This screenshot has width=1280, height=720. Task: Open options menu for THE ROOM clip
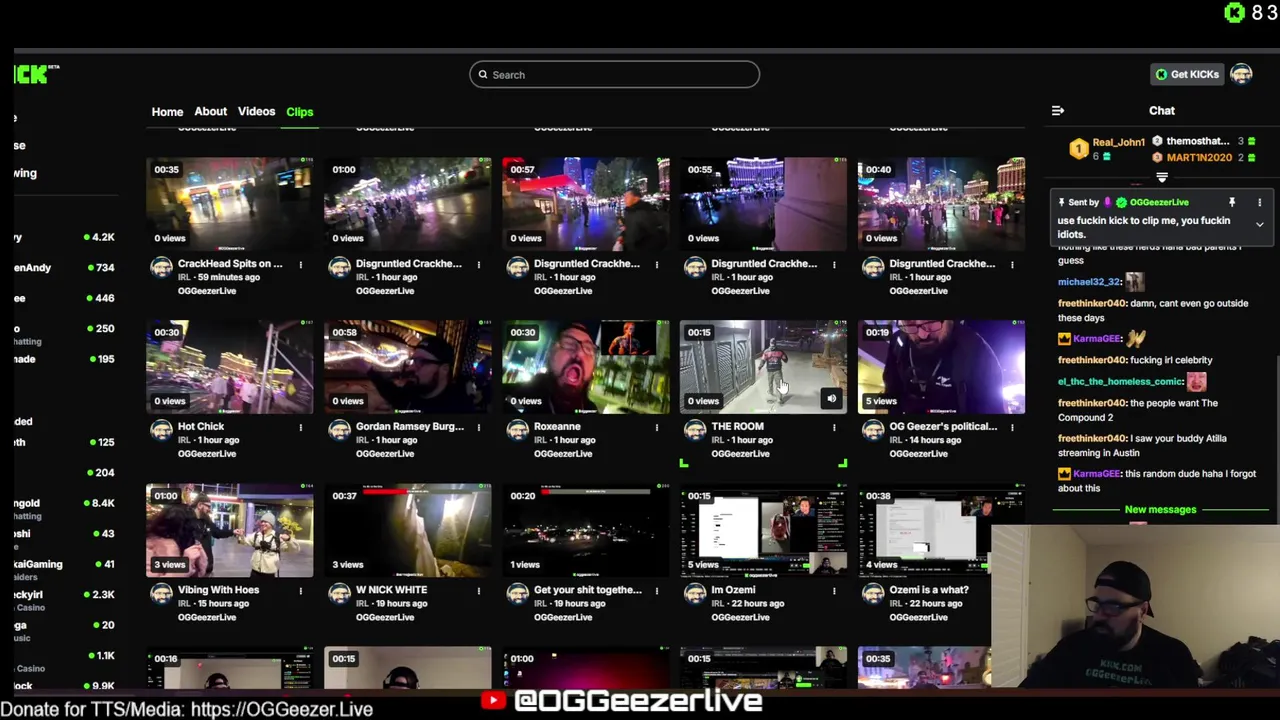[834, 427]
